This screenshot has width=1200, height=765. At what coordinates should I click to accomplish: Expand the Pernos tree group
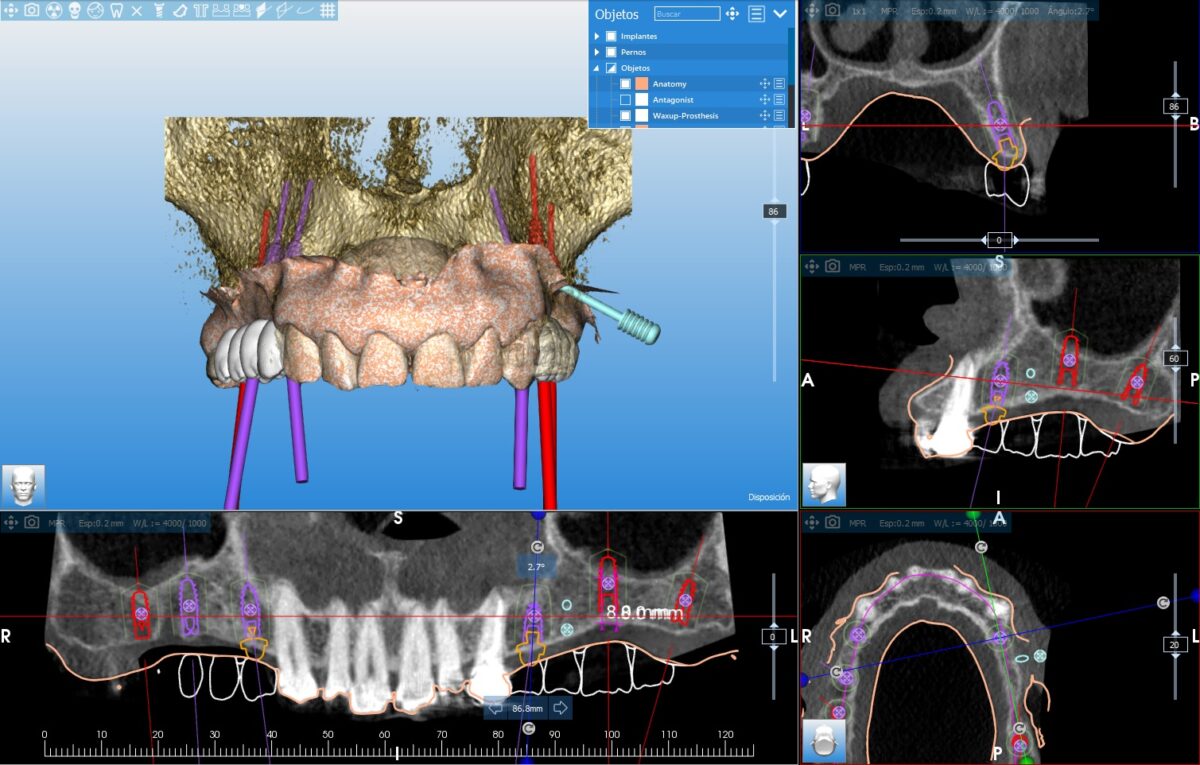597,52
